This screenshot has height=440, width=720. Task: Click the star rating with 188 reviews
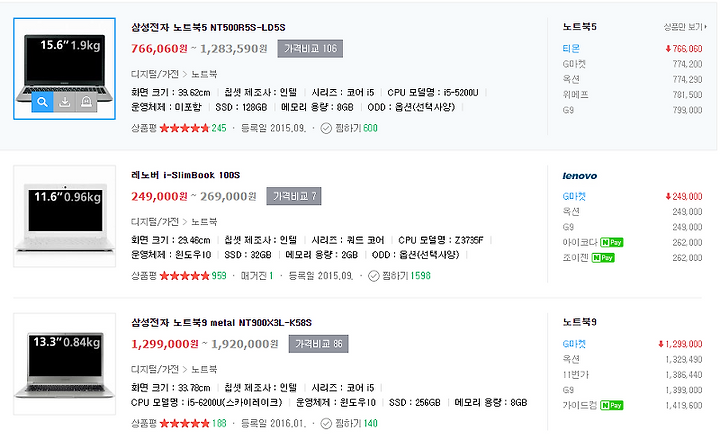[x=185, y=423]
